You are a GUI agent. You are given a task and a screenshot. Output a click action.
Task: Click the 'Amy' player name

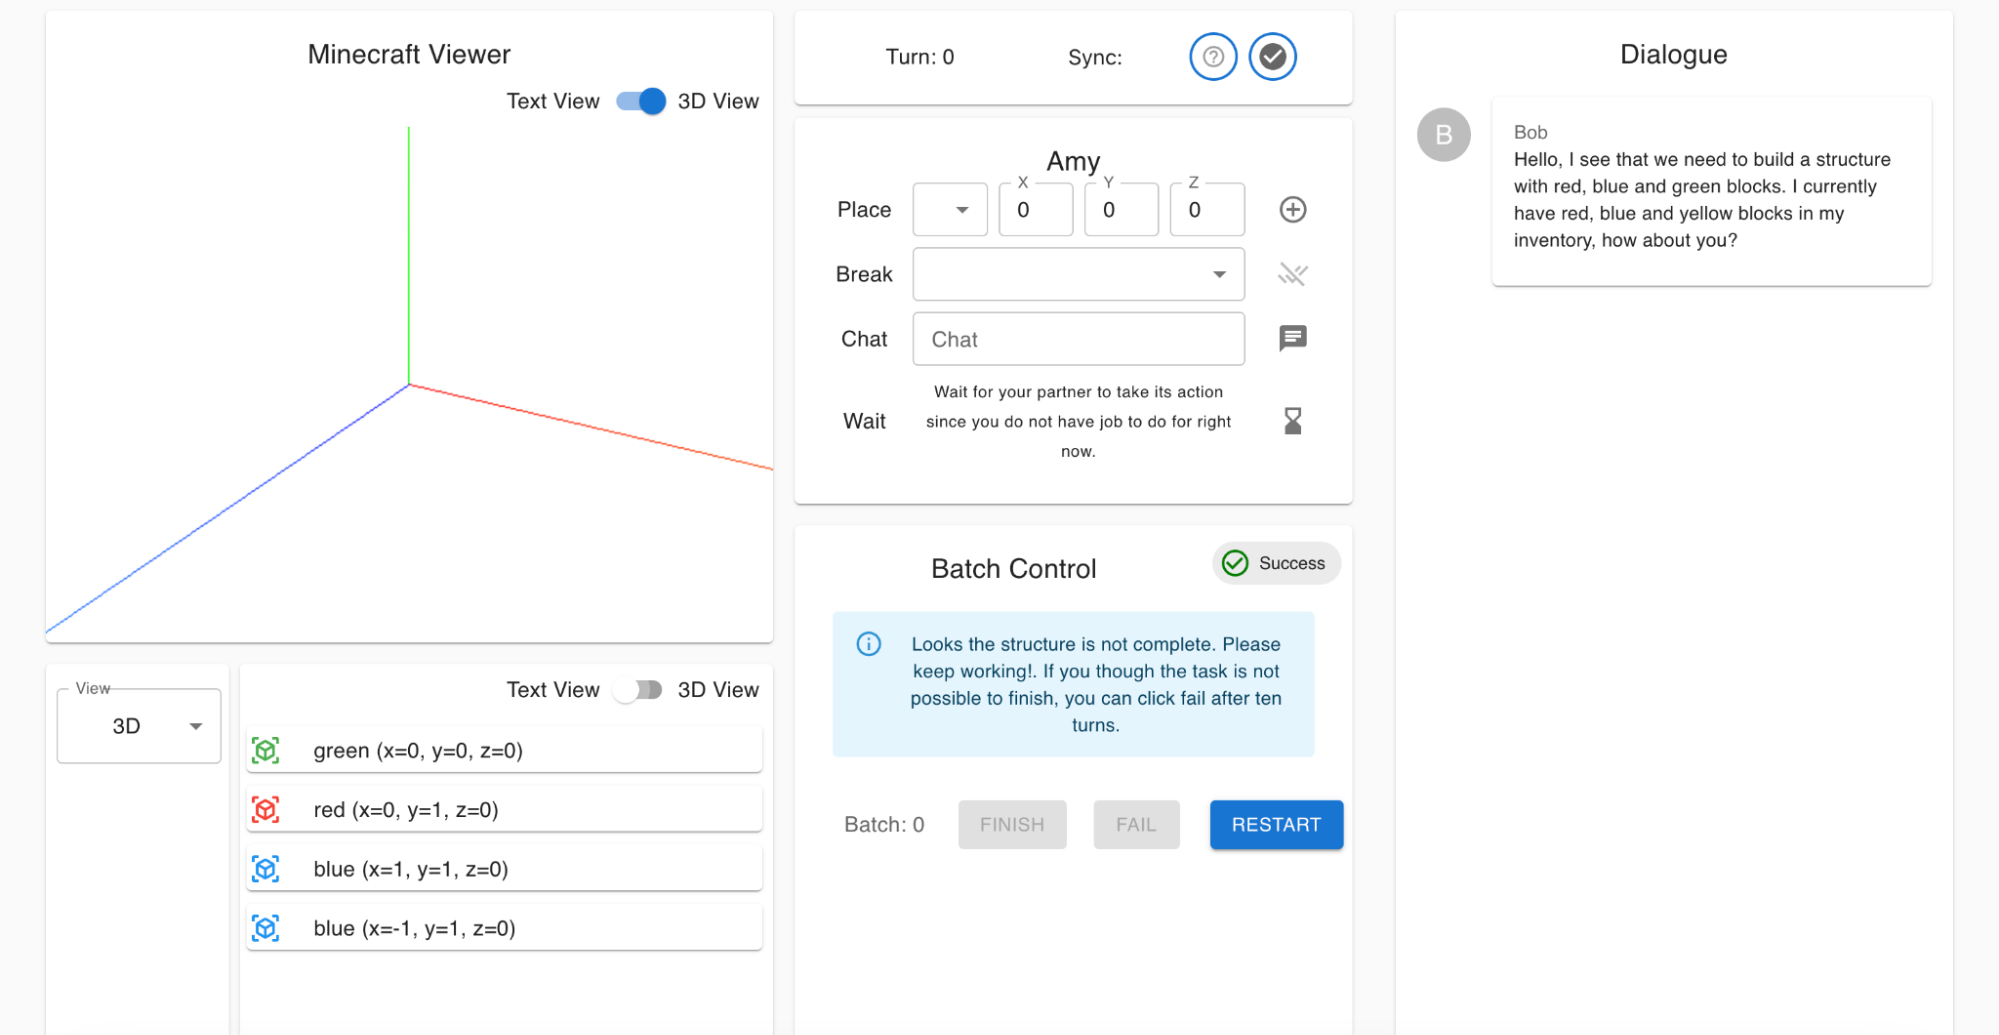(1073, 161)
